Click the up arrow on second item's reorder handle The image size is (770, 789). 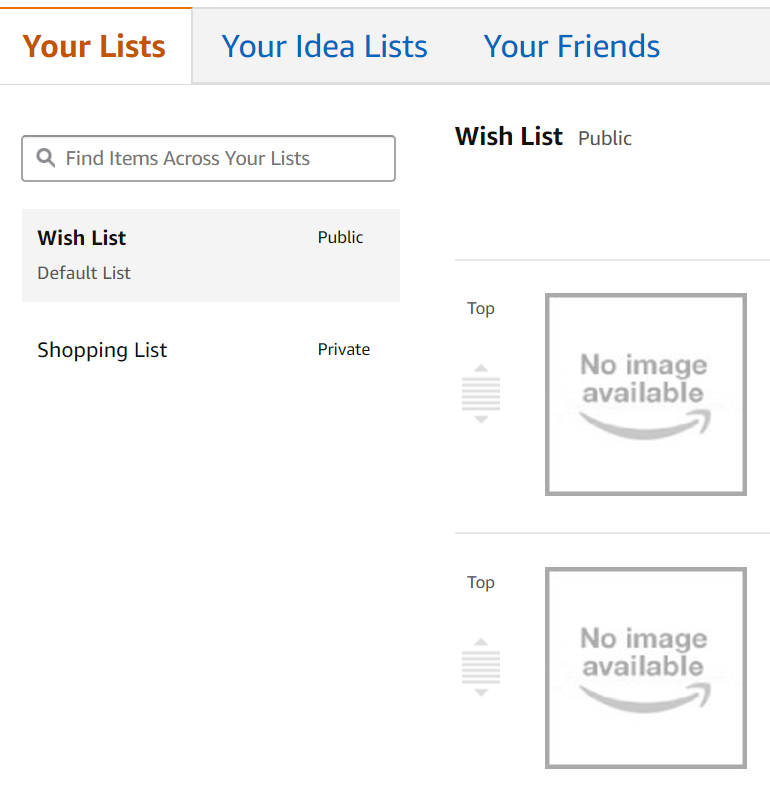[x=481, y=642]
